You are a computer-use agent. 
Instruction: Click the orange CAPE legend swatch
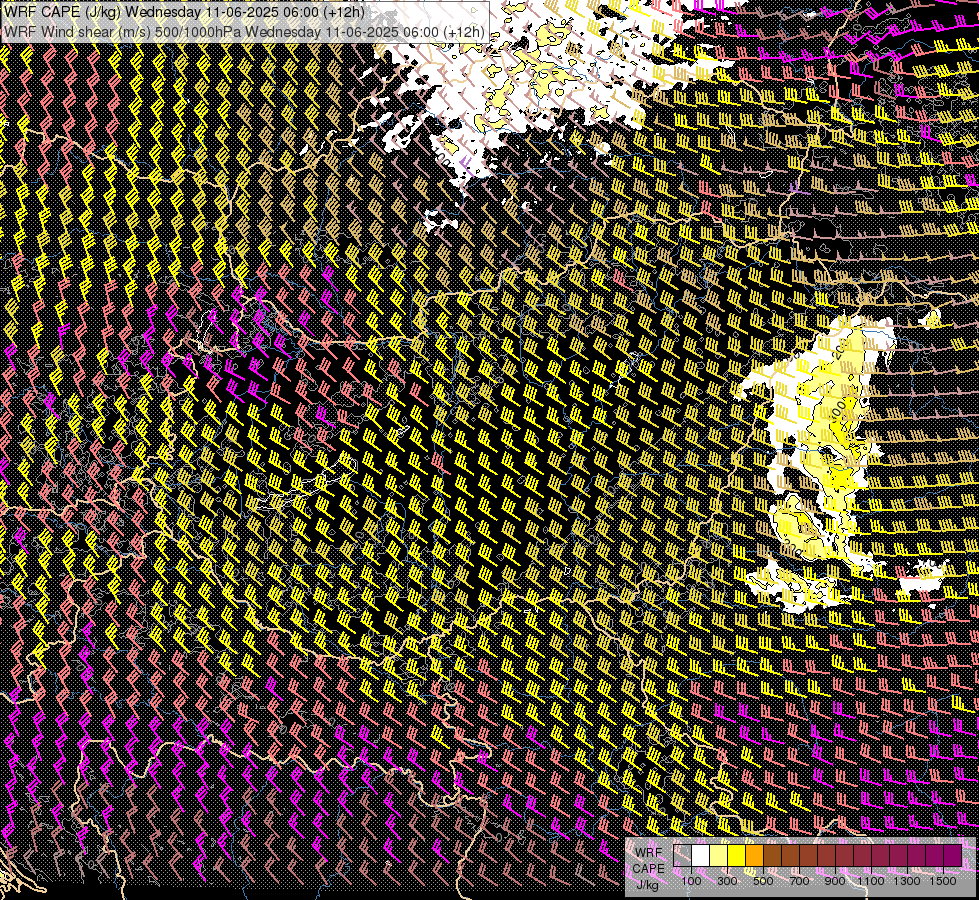coord(754,856)
